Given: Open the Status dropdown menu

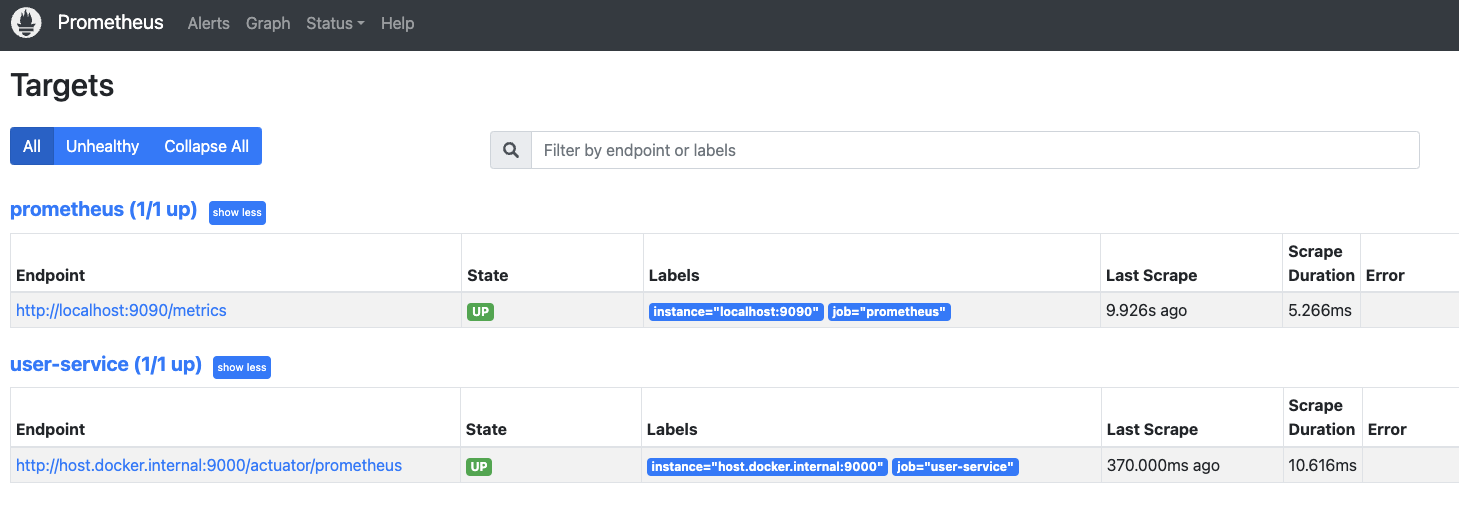Looking at the screenshot, I should [x=335, y=23].
